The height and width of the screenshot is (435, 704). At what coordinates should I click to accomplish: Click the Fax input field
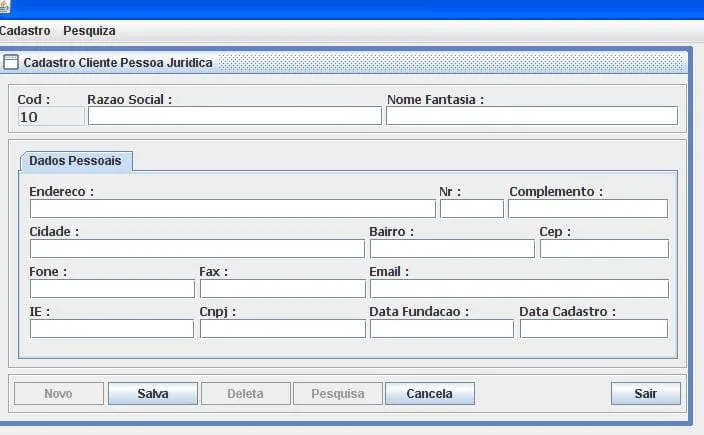(282, 289)
